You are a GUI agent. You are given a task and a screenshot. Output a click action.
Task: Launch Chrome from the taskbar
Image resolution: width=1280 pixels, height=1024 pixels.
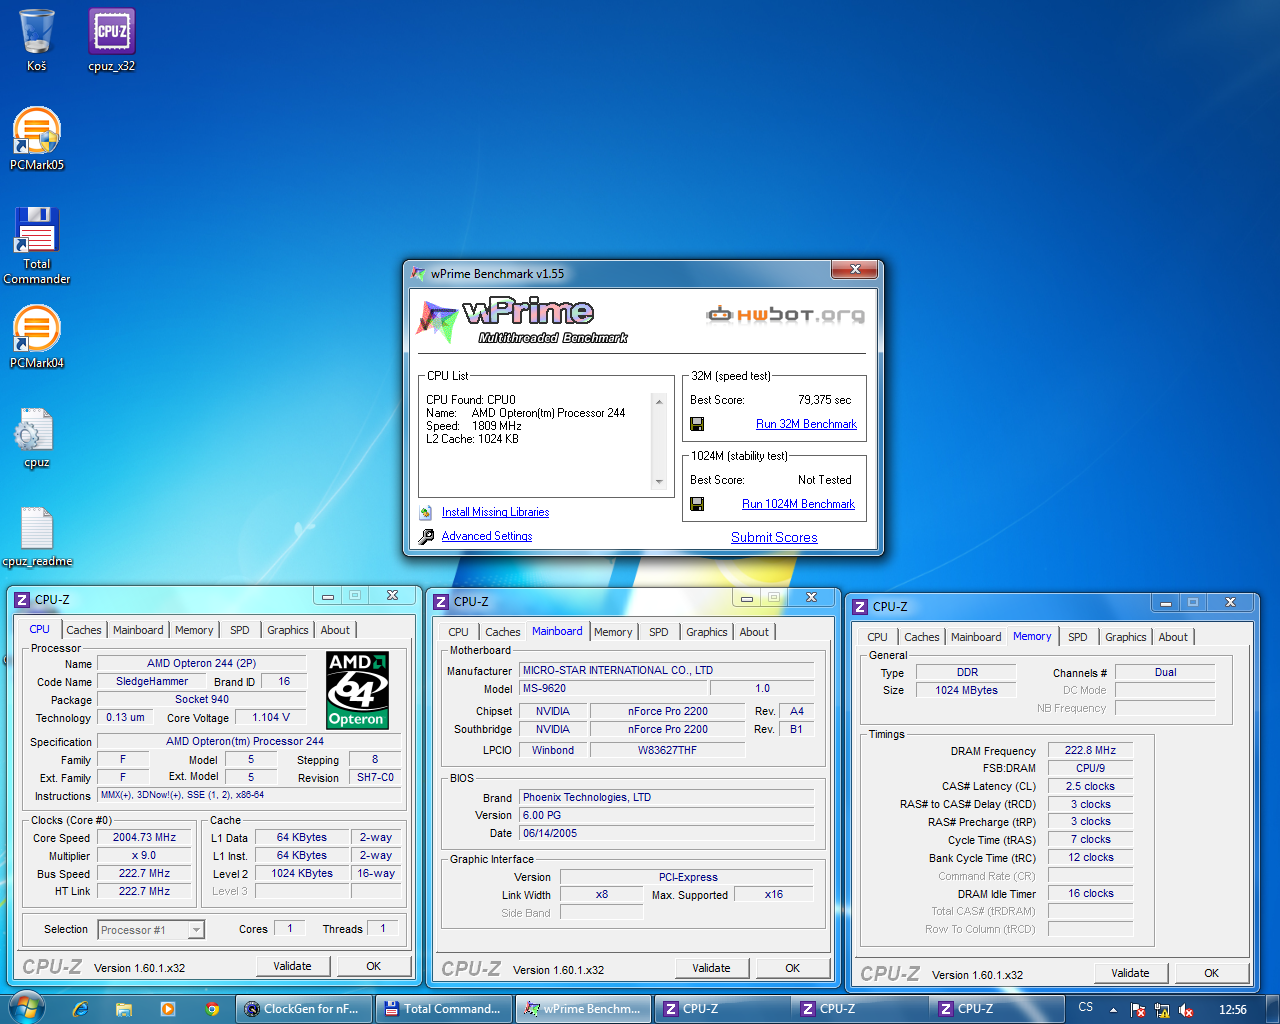[212, 1009]
